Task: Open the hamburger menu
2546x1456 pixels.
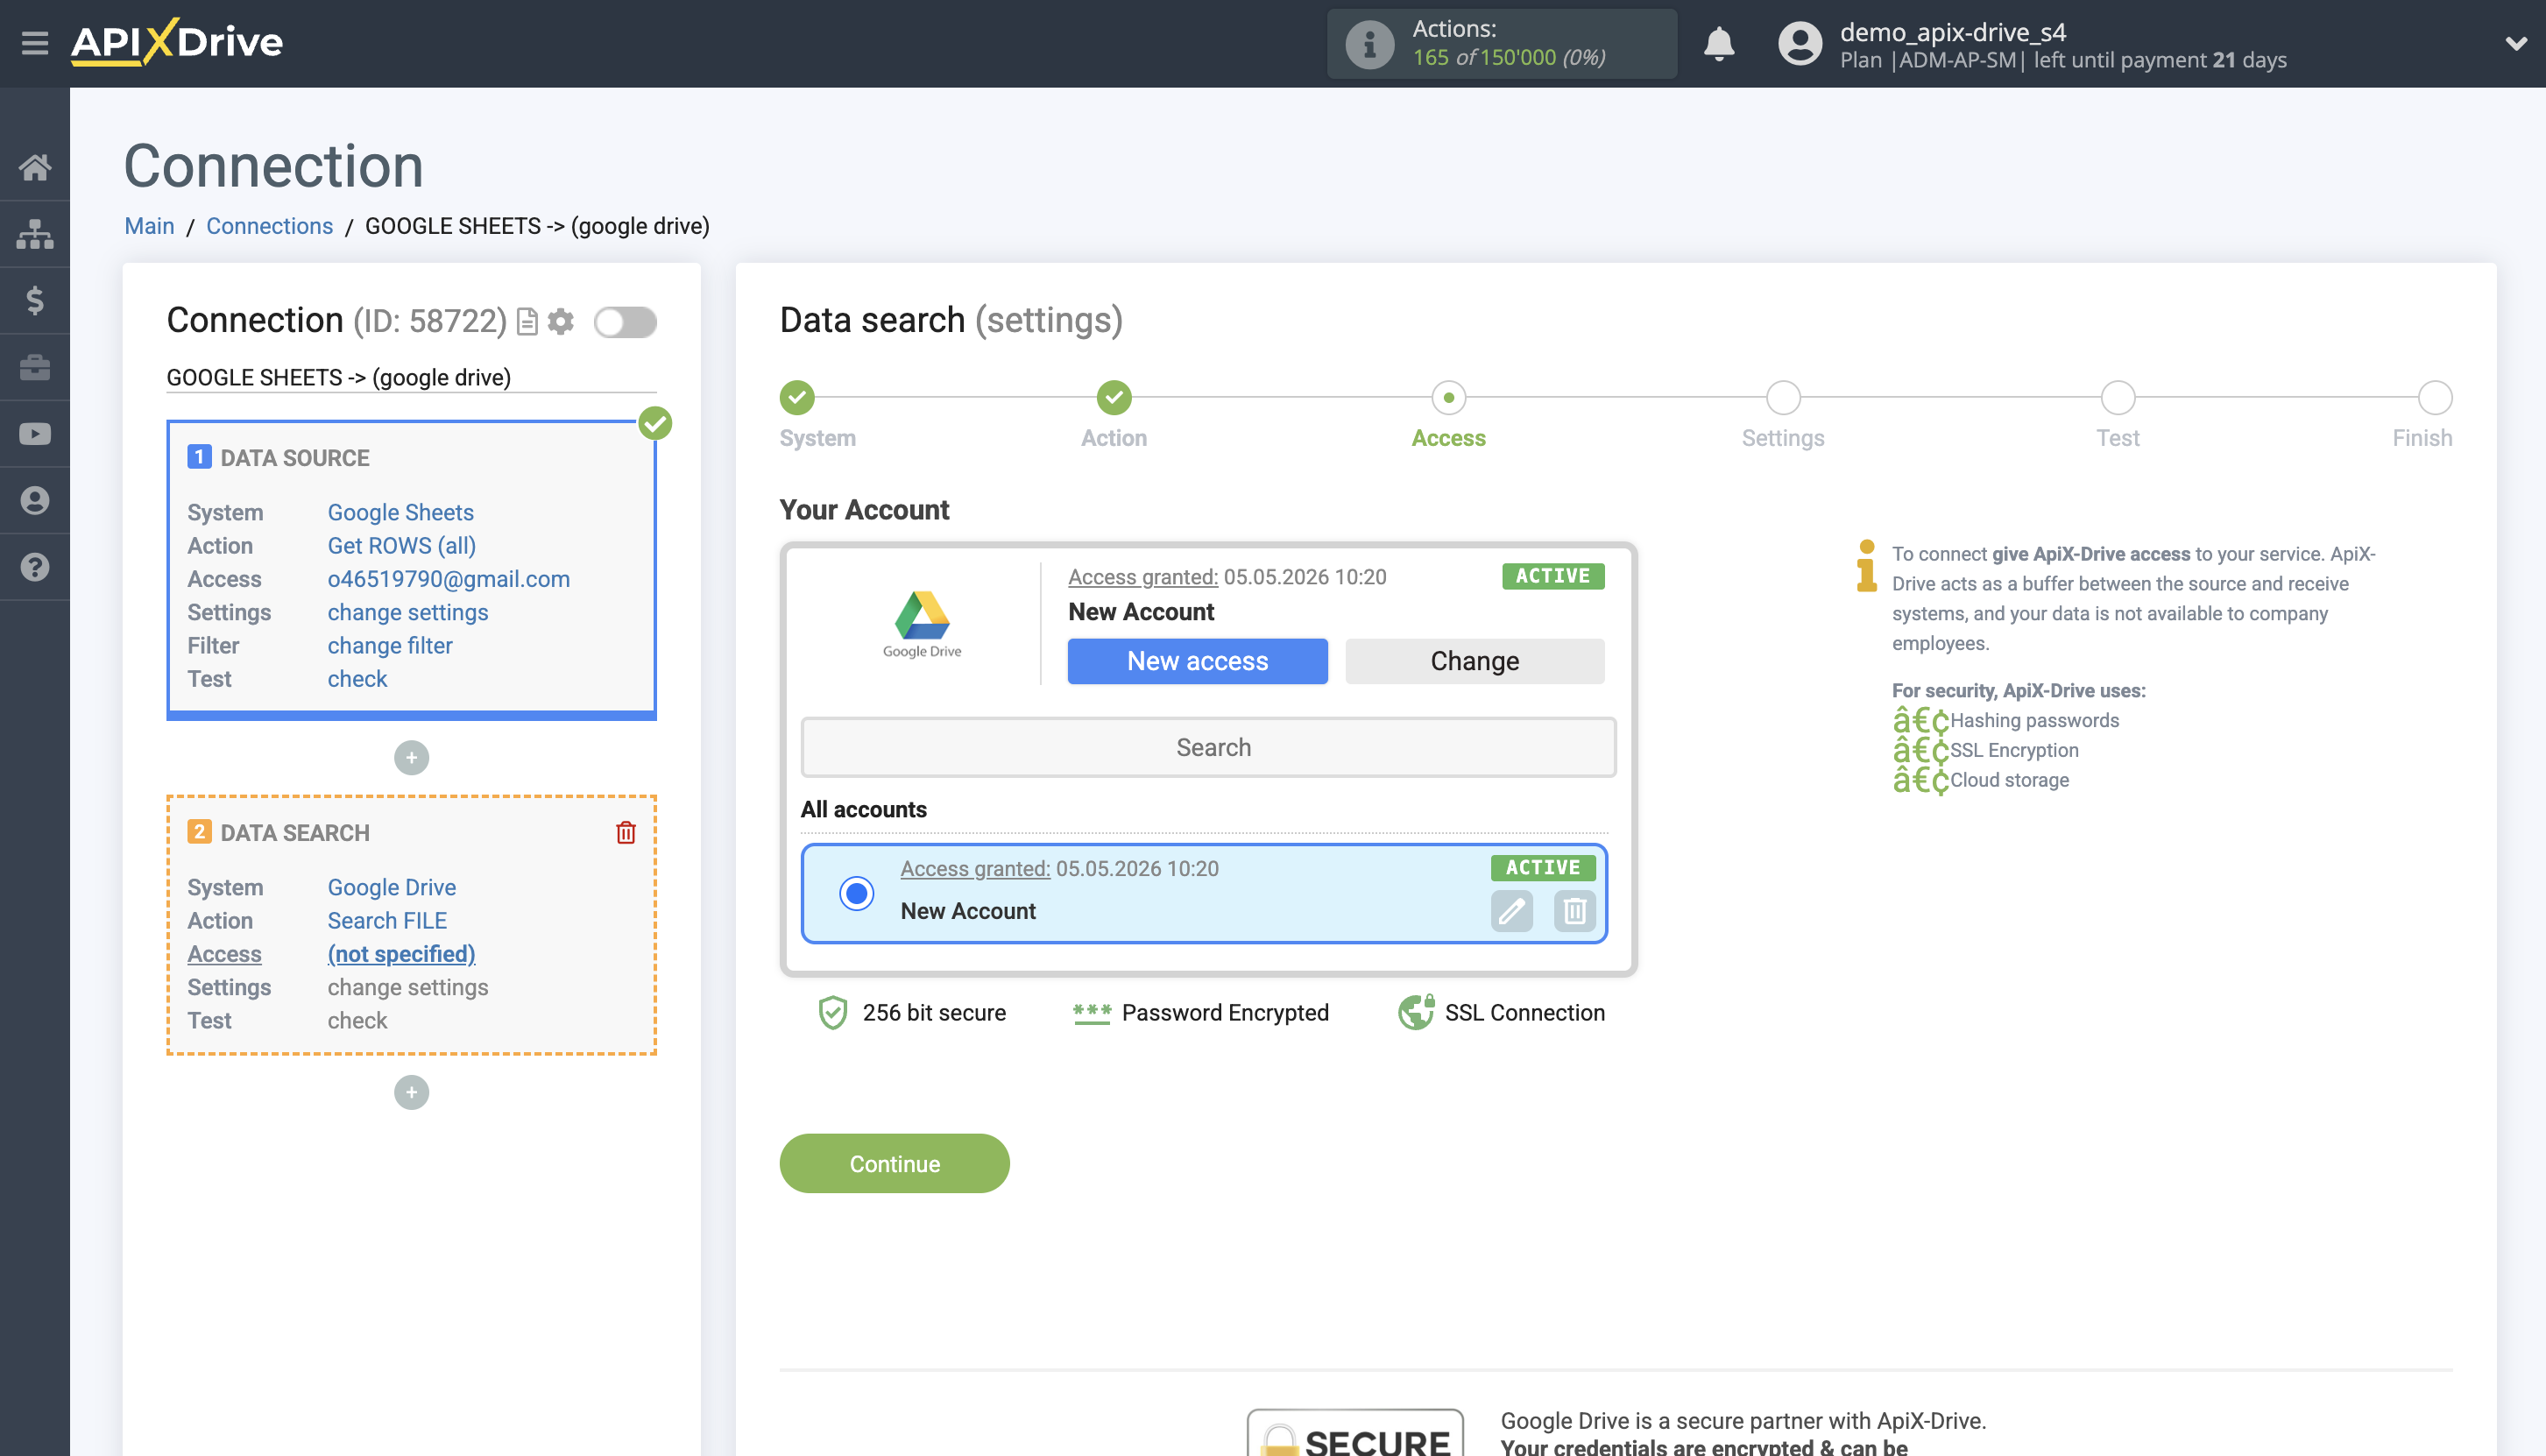Action: point(35,43)
